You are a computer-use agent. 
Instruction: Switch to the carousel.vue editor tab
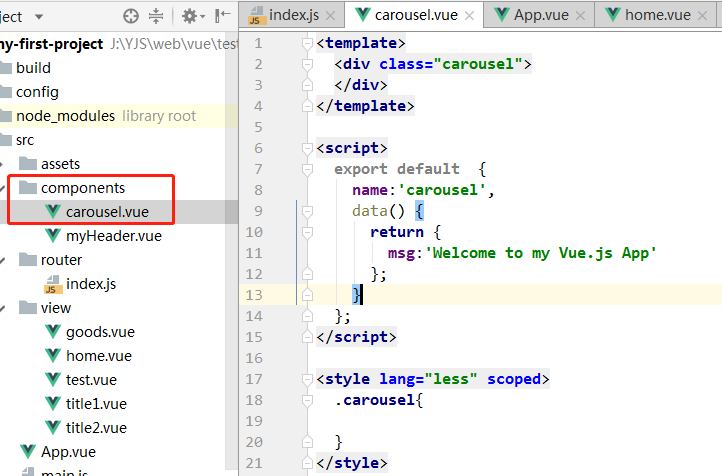coord(415,15)
